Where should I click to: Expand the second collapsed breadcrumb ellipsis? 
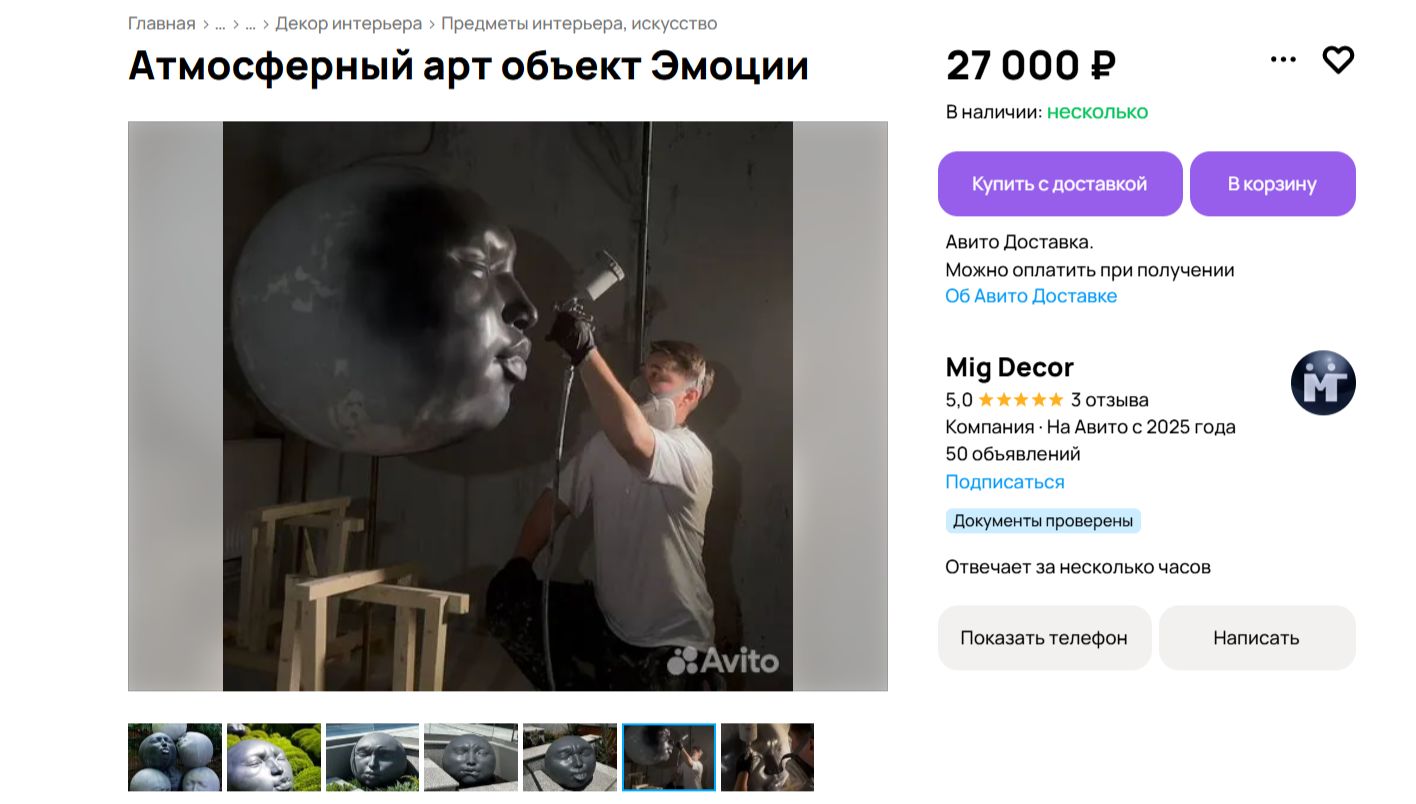250,23
